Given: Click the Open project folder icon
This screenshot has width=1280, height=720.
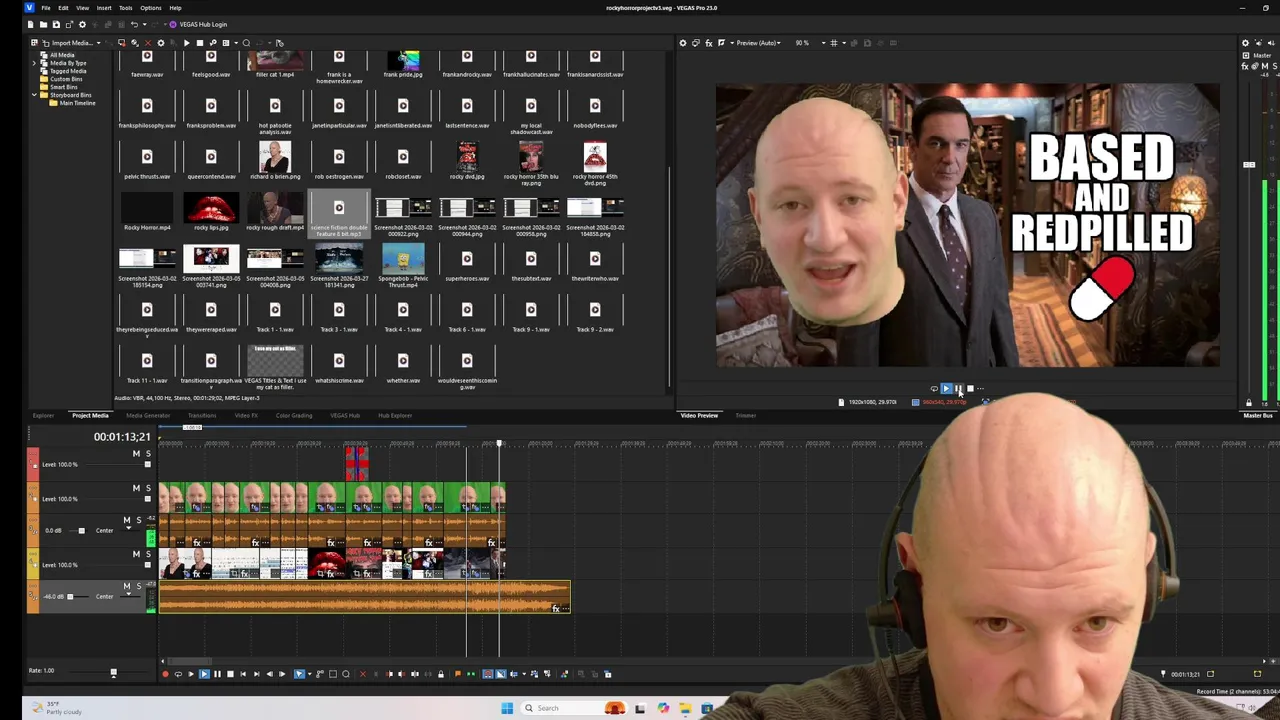Looking at the screenshot, I should (x=43, y=24).
